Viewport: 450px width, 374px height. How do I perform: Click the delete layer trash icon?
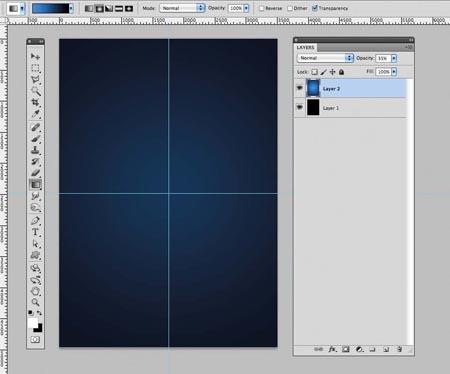click(399, 349)
